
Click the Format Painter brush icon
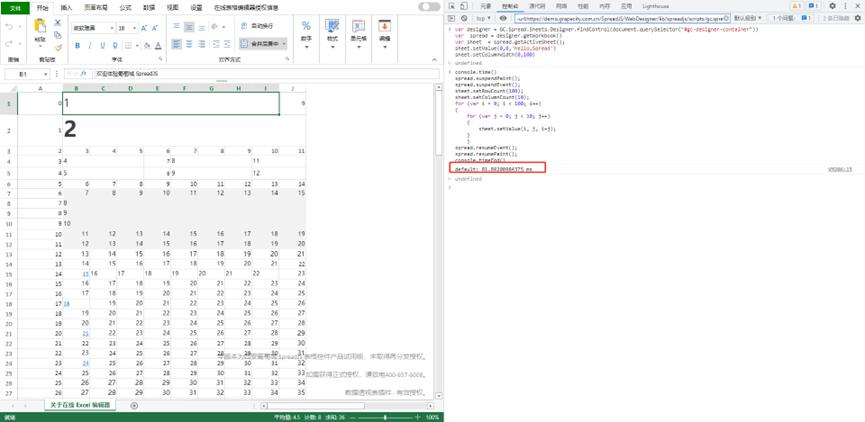(x=58, y=46)
